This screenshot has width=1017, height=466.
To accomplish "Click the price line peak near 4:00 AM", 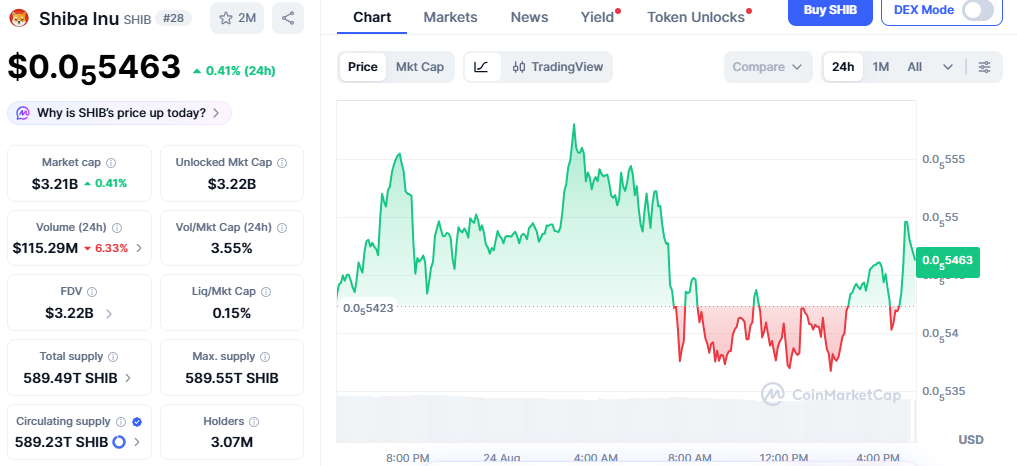I will (574, 125).
